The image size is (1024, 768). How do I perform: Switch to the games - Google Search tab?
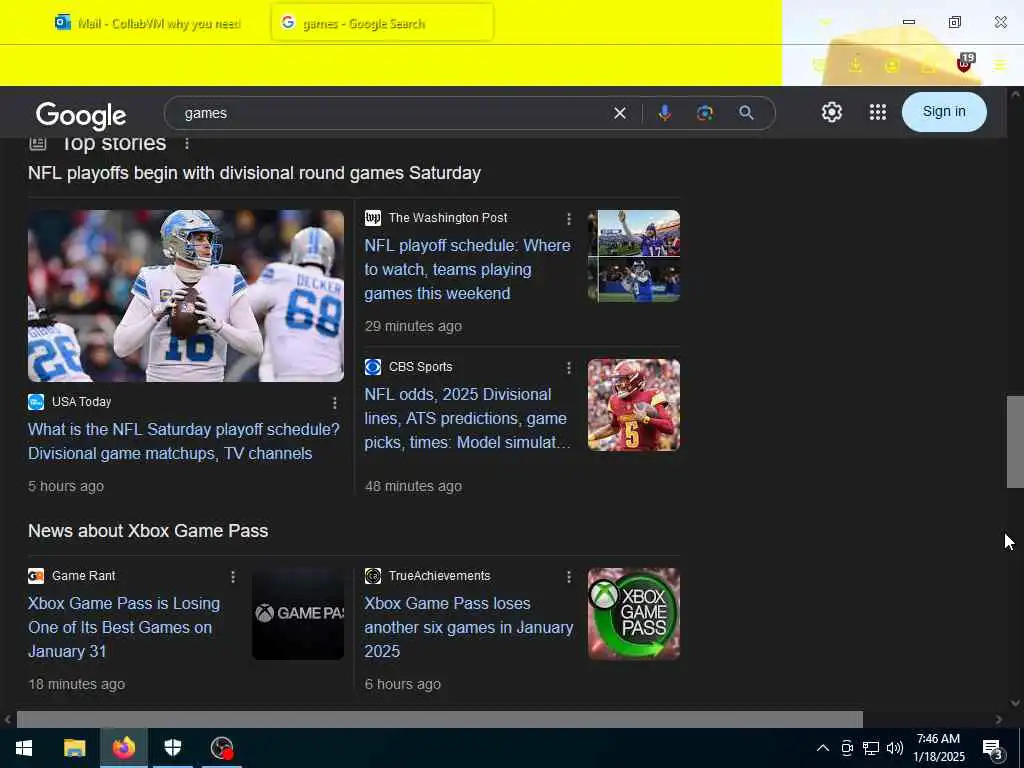pyautogui.click(x=382, y=23)
